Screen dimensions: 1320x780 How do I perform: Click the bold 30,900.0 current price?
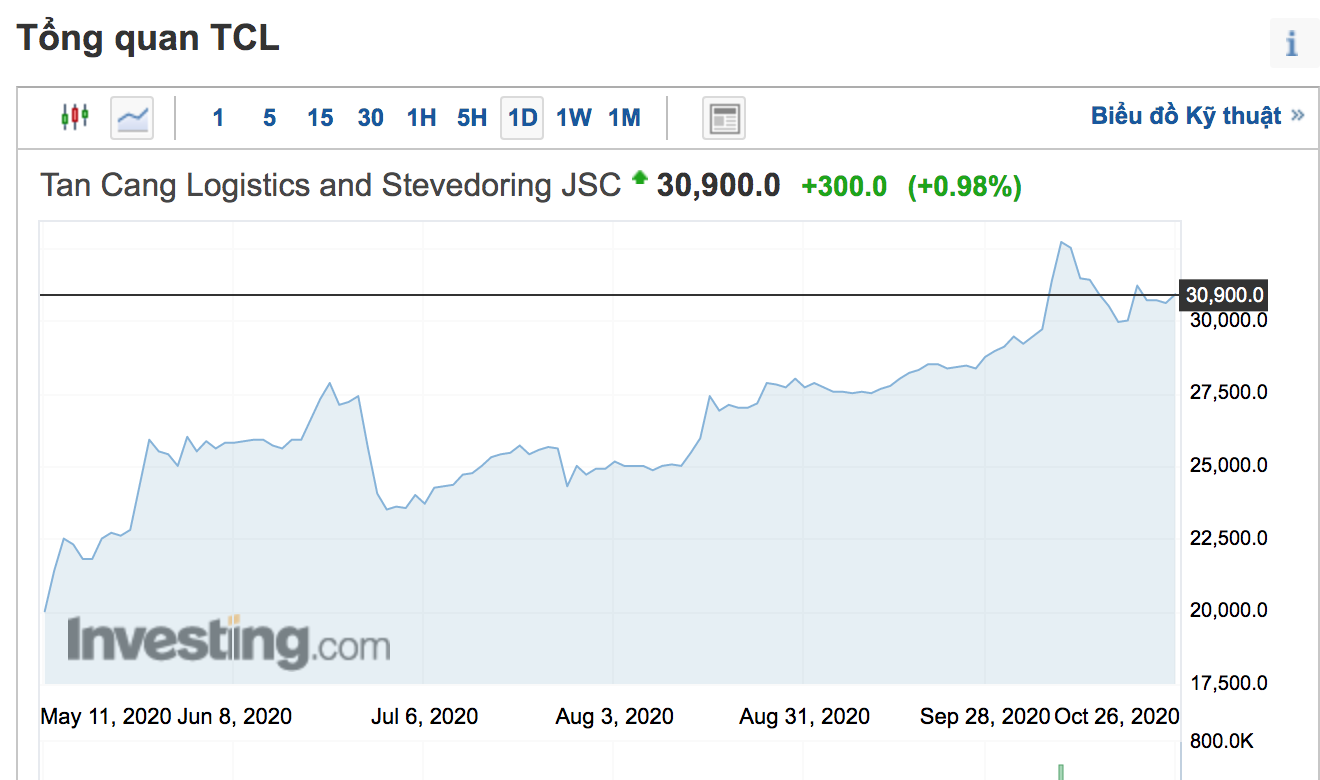coord(718,186)
